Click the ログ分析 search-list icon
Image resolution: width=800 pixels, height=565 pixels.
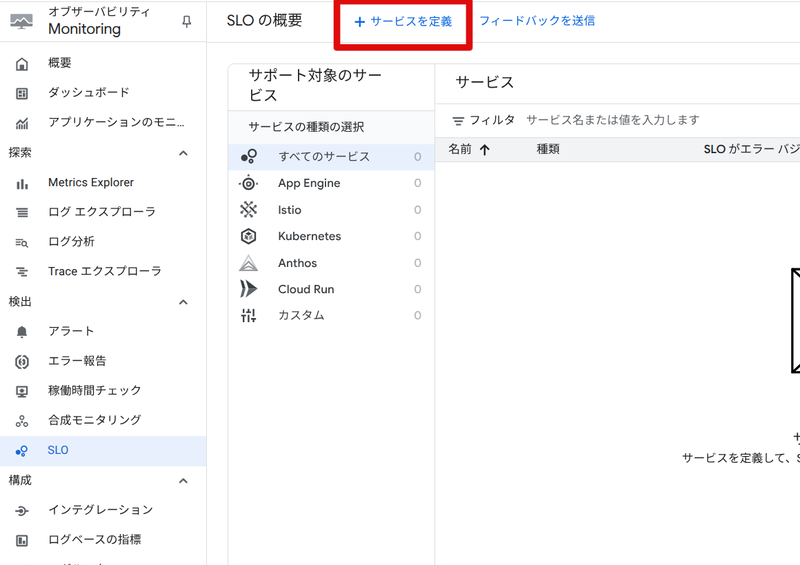click(x=22, y=242)
